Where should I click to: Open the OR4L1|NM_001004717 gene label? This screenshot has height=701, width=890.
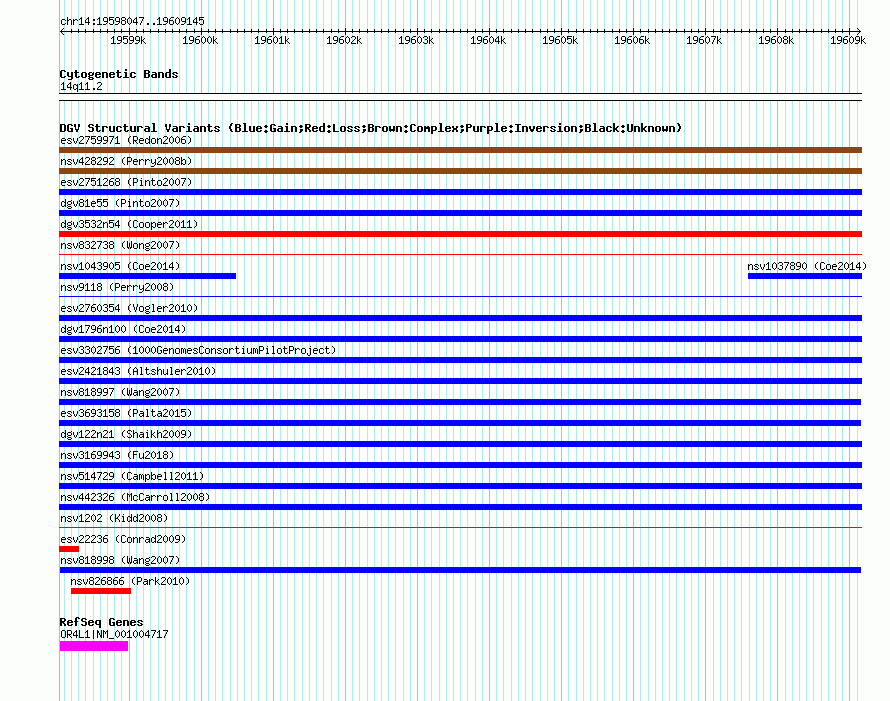click(x=114, y=634)
